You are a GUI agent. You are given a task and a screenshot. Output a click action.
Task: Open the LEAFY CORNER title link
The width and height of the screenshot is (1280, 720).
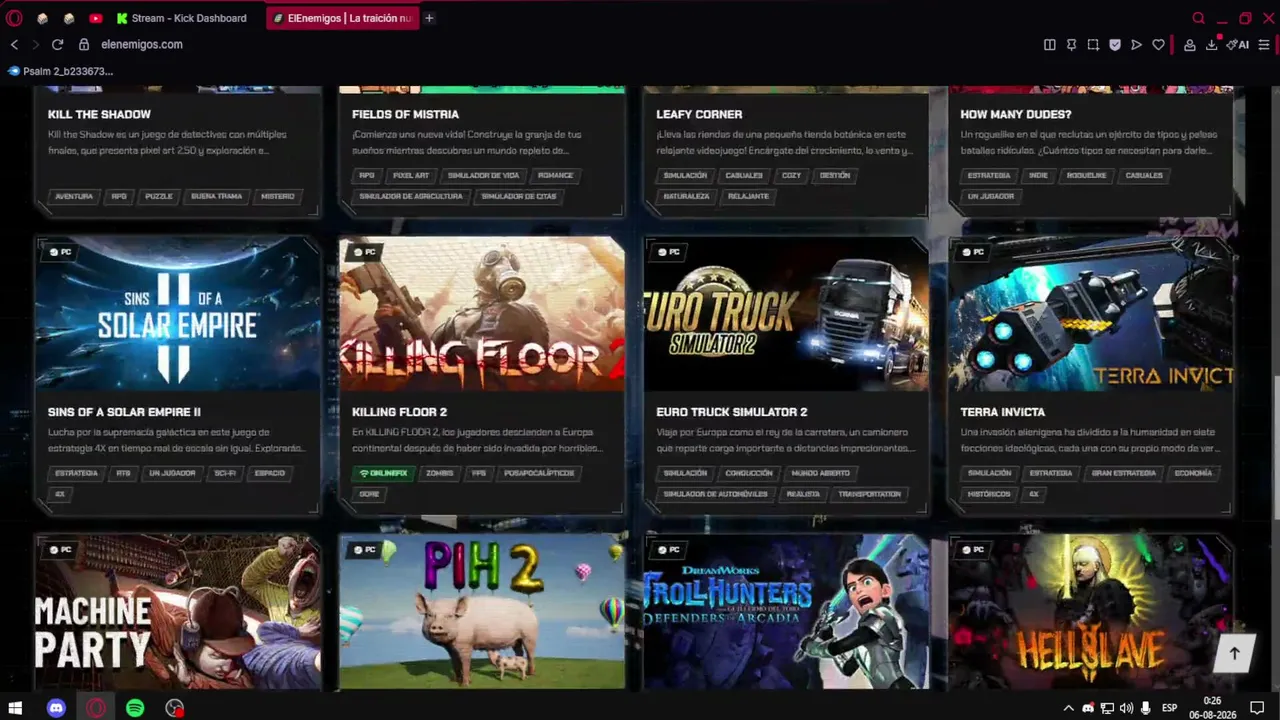coord(699,114)
